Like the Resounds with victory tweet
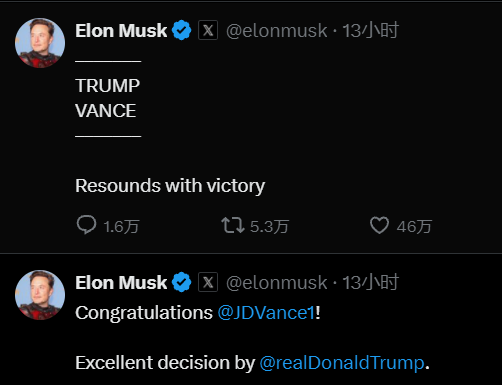The height and width of the screenshot is (385, 502). point(379,225)
